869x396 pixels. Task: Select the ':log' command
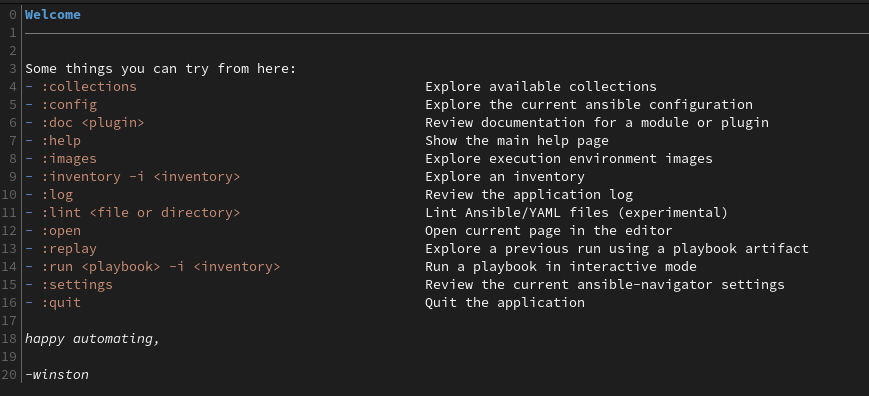click(x=57, y=195)
